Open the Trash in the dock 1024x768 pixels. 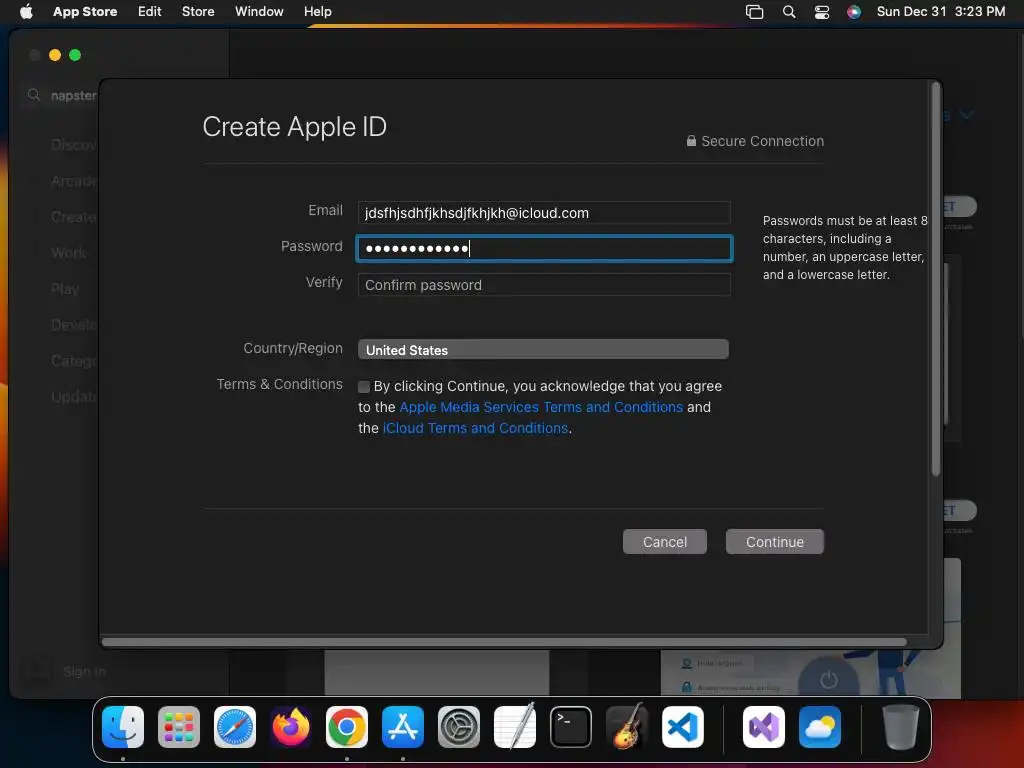tap(901, 727)
